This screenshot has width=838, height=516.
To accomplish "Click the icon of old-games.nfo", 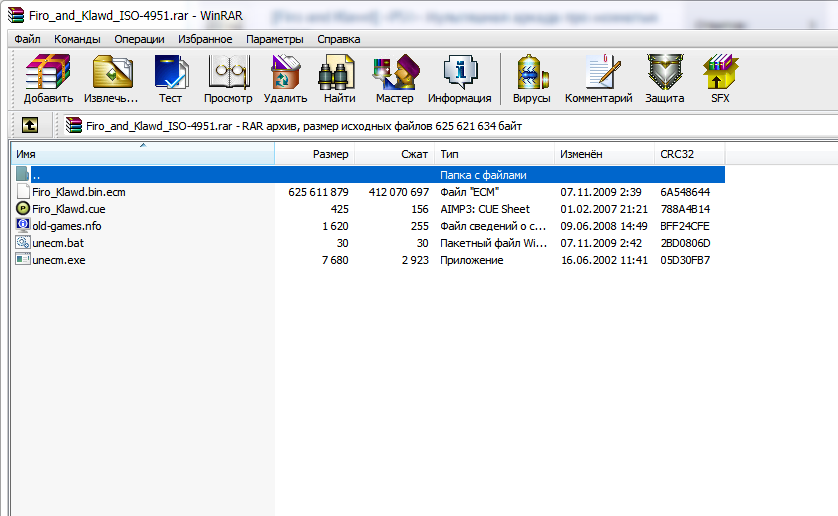I will [x=22, y=225].
